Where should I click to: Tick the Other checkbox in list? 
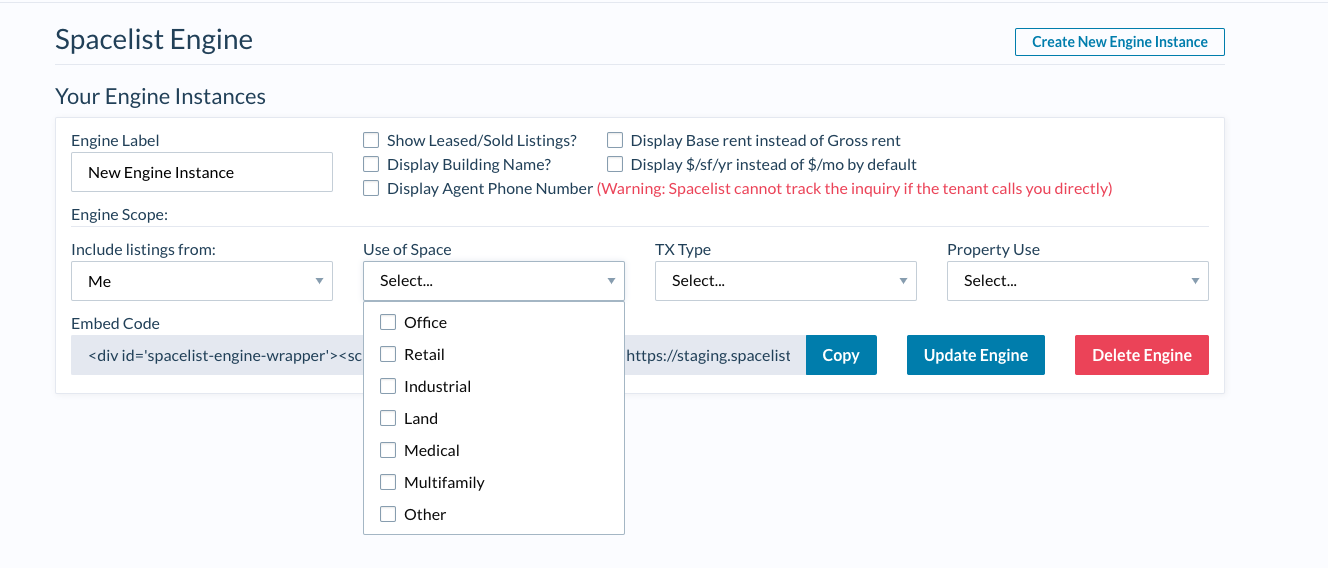tap(388, 514)
